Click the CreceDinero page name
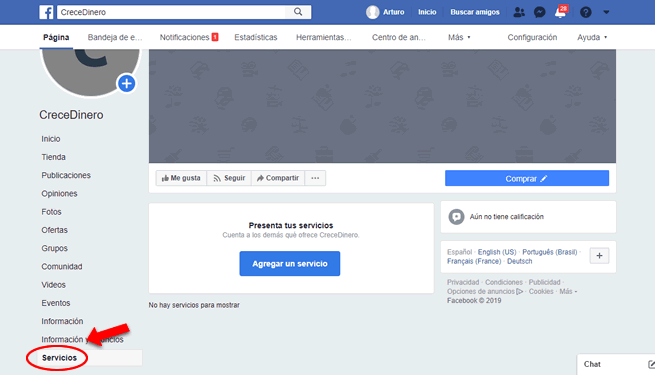Screen dimensions: 655x375 click(71, 115)
